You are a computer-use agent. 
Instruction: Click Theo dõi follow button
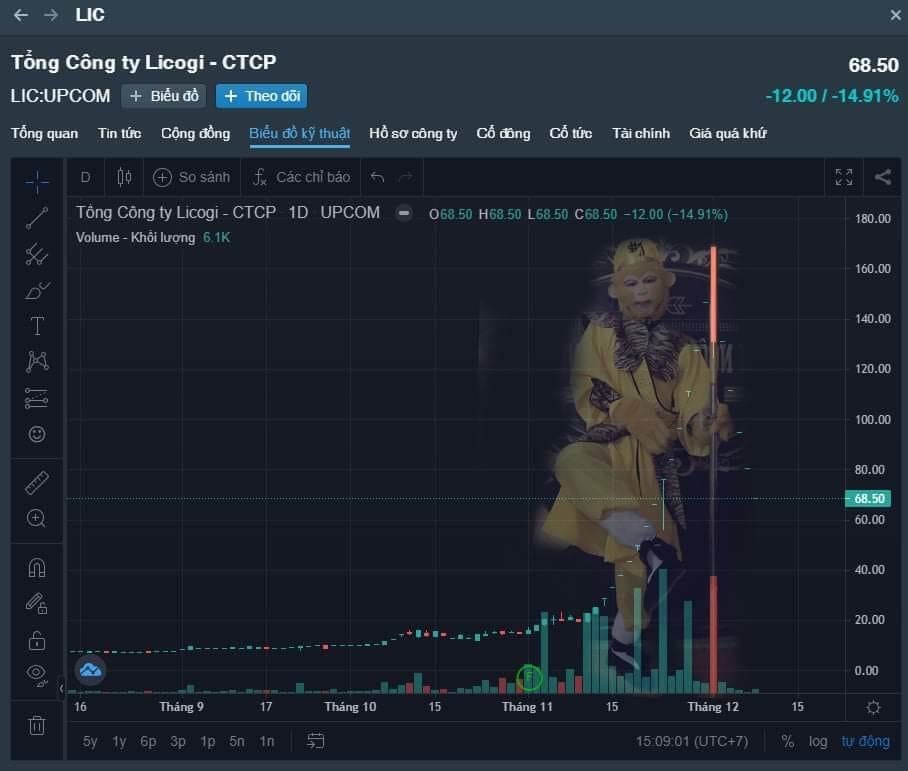pyautogui.click(x=262, y=96)
